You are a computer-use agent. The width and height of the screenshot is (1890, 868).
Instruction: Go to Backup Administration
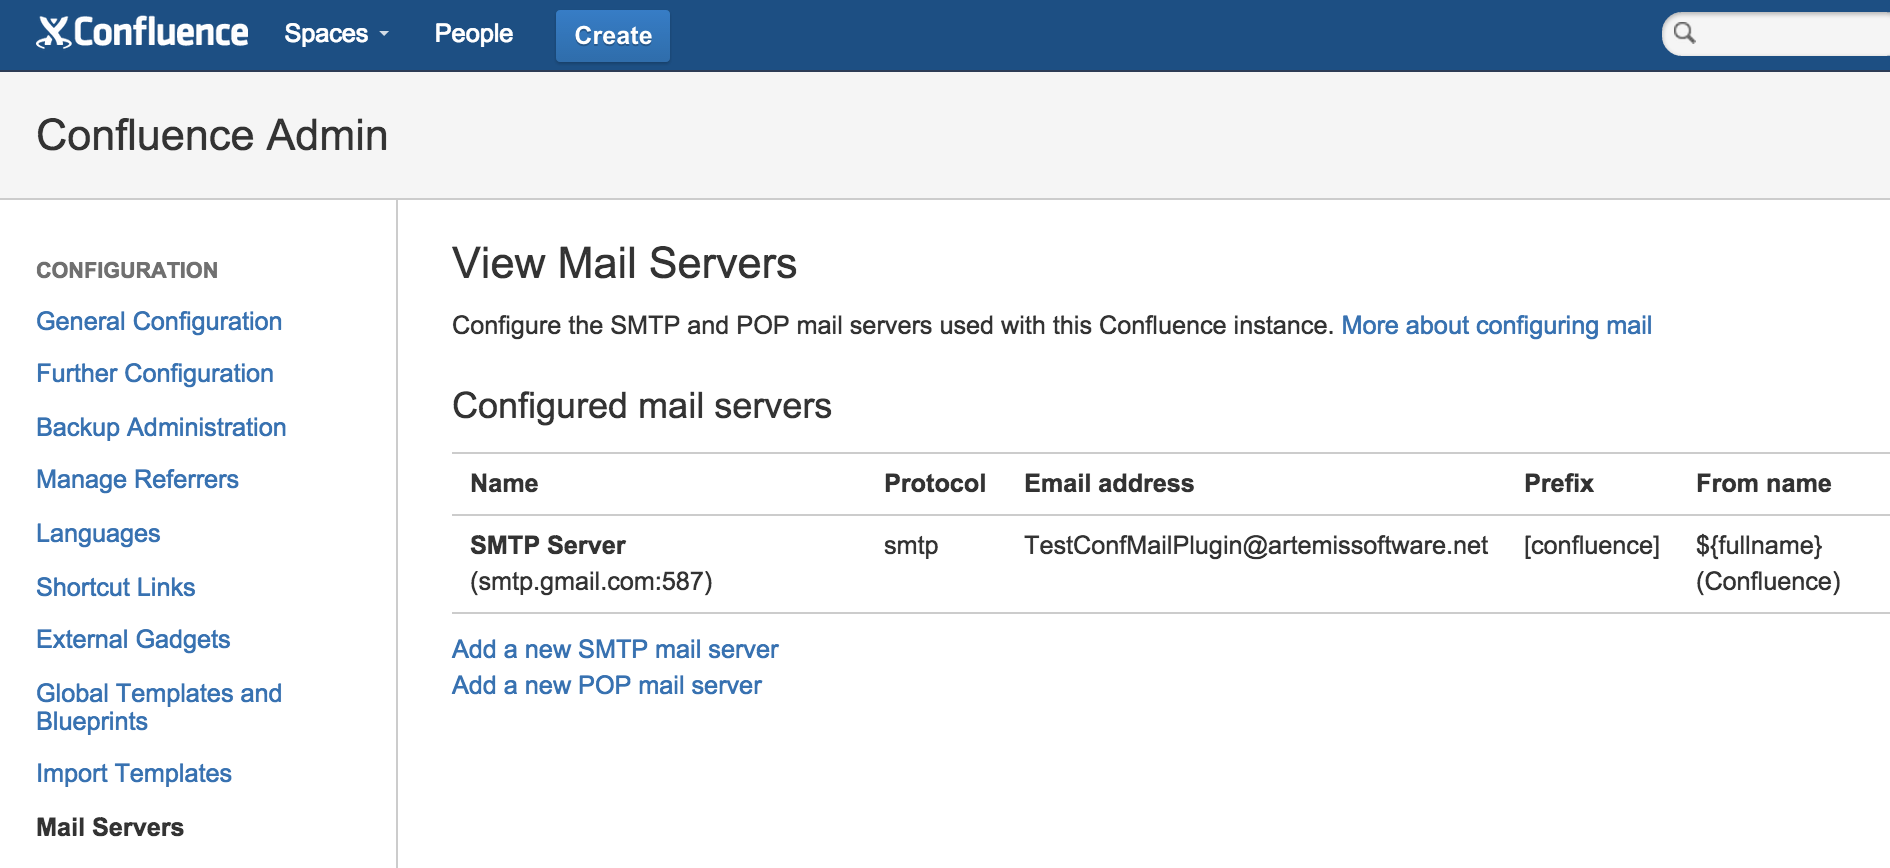coord(161,427)
